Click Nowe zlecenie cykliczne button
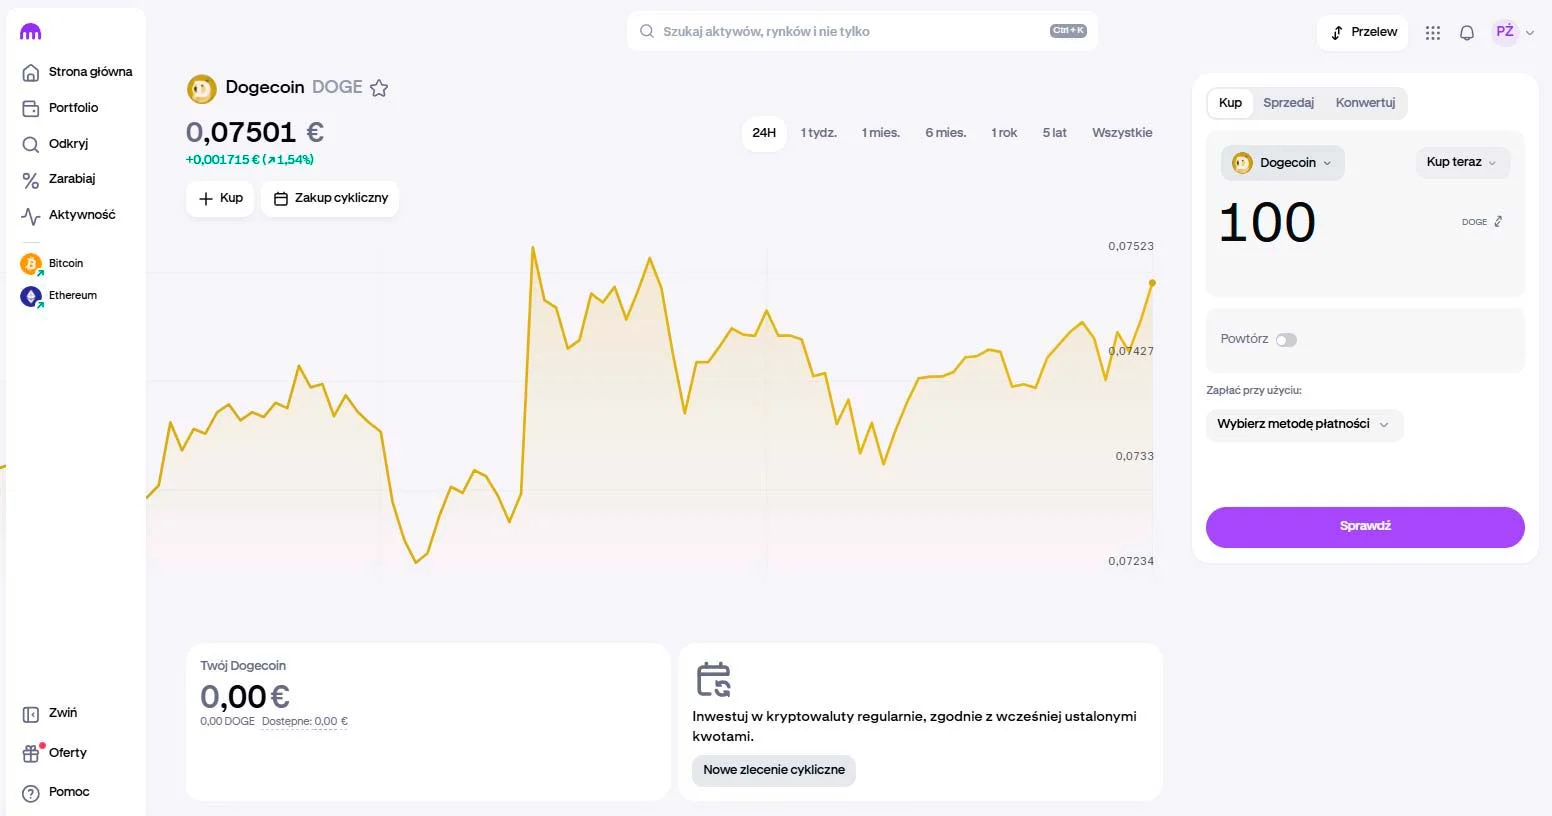 tap(774, 771)
